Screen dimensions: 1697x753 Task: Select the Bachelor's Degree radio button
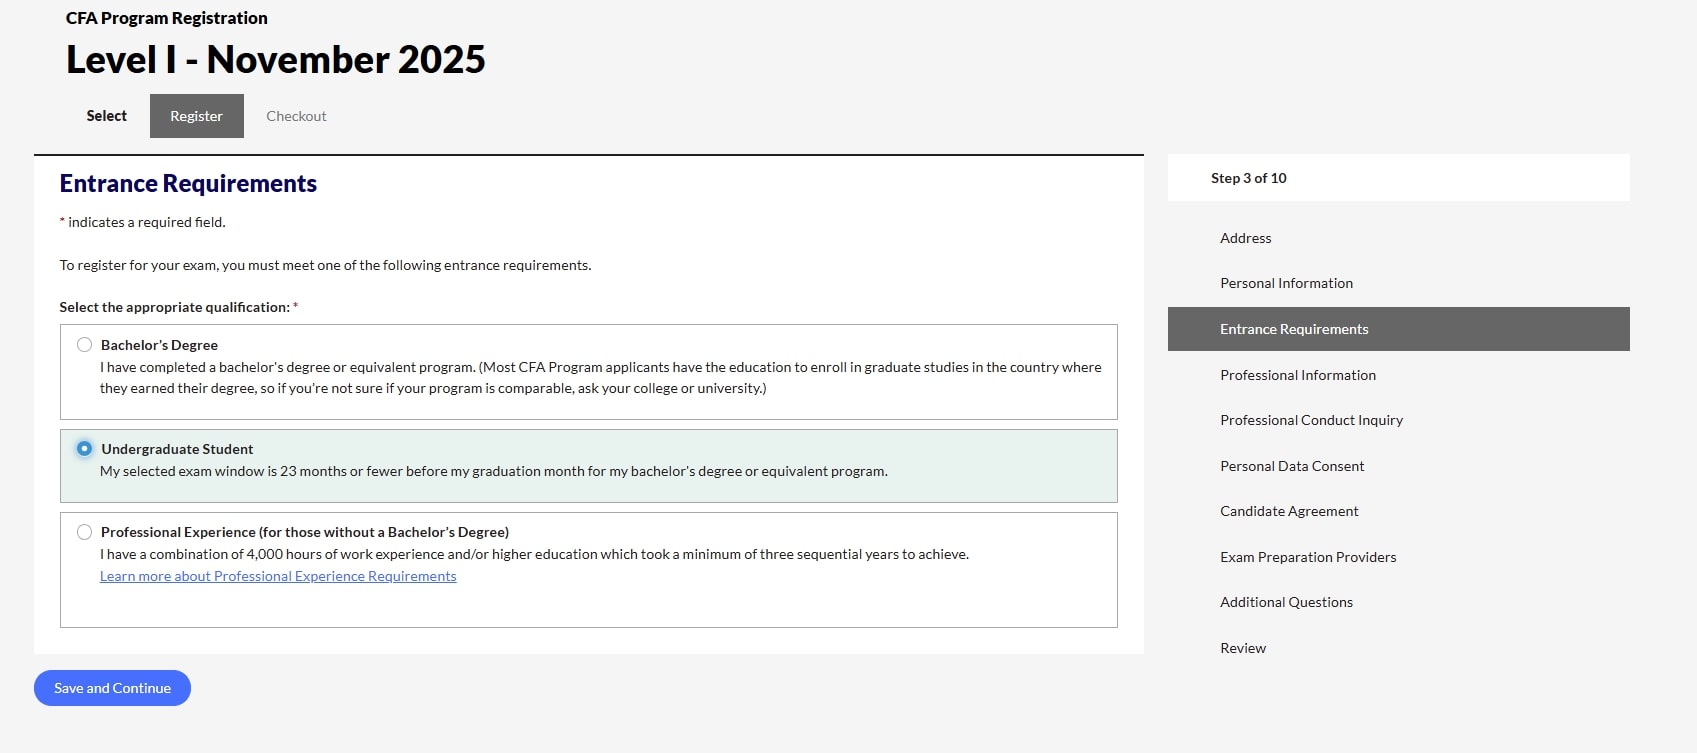pos(85,345)
